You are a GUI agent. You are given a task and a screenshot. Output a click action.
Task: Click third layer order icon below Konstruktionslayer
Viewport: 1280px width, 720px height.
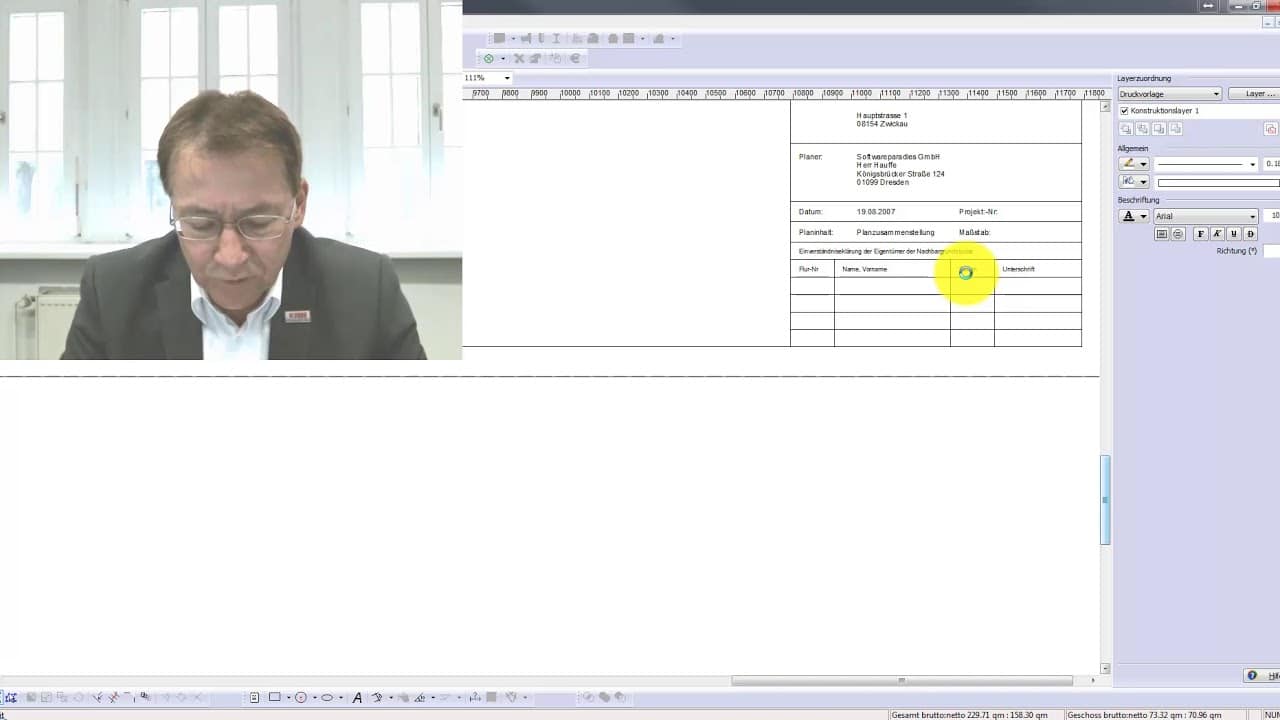tap(1159, 129)
